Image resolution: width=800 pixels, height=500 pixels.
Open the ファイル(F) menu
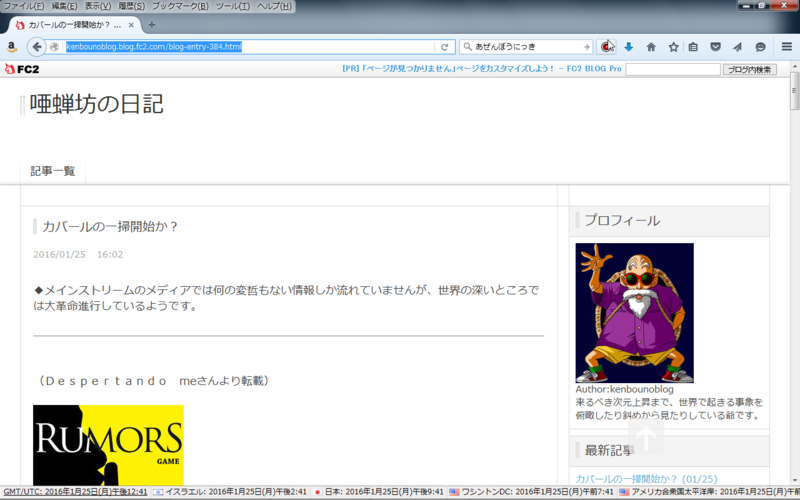tap(23, 6)
